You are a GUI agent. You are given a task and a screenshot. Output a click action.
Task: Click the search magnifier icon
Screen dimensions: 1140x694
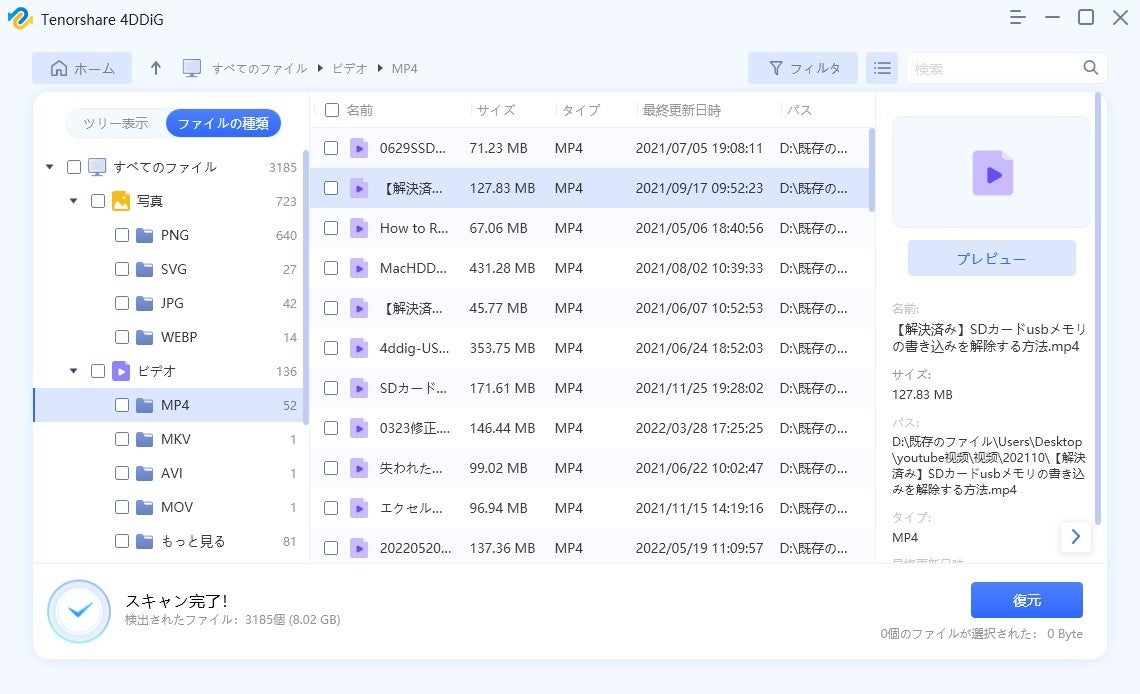point(1090,68)
